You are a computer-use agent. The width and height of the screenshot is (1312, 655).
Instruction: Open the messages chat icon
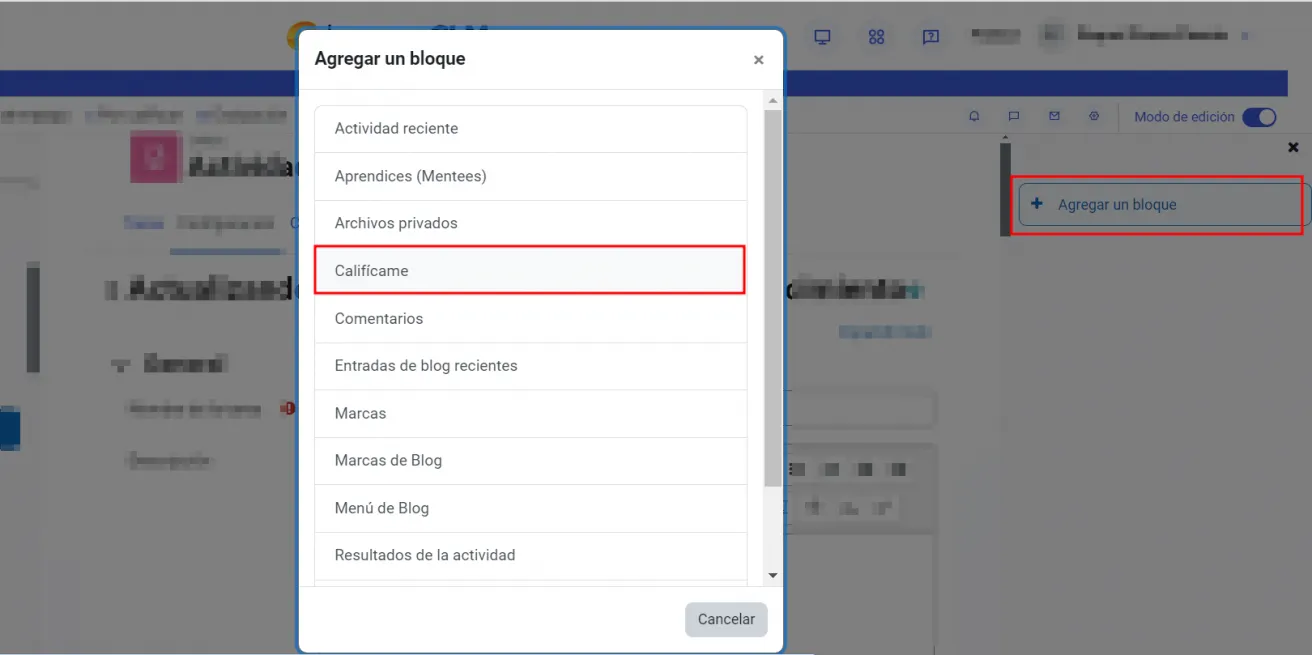pos(1014,116)
